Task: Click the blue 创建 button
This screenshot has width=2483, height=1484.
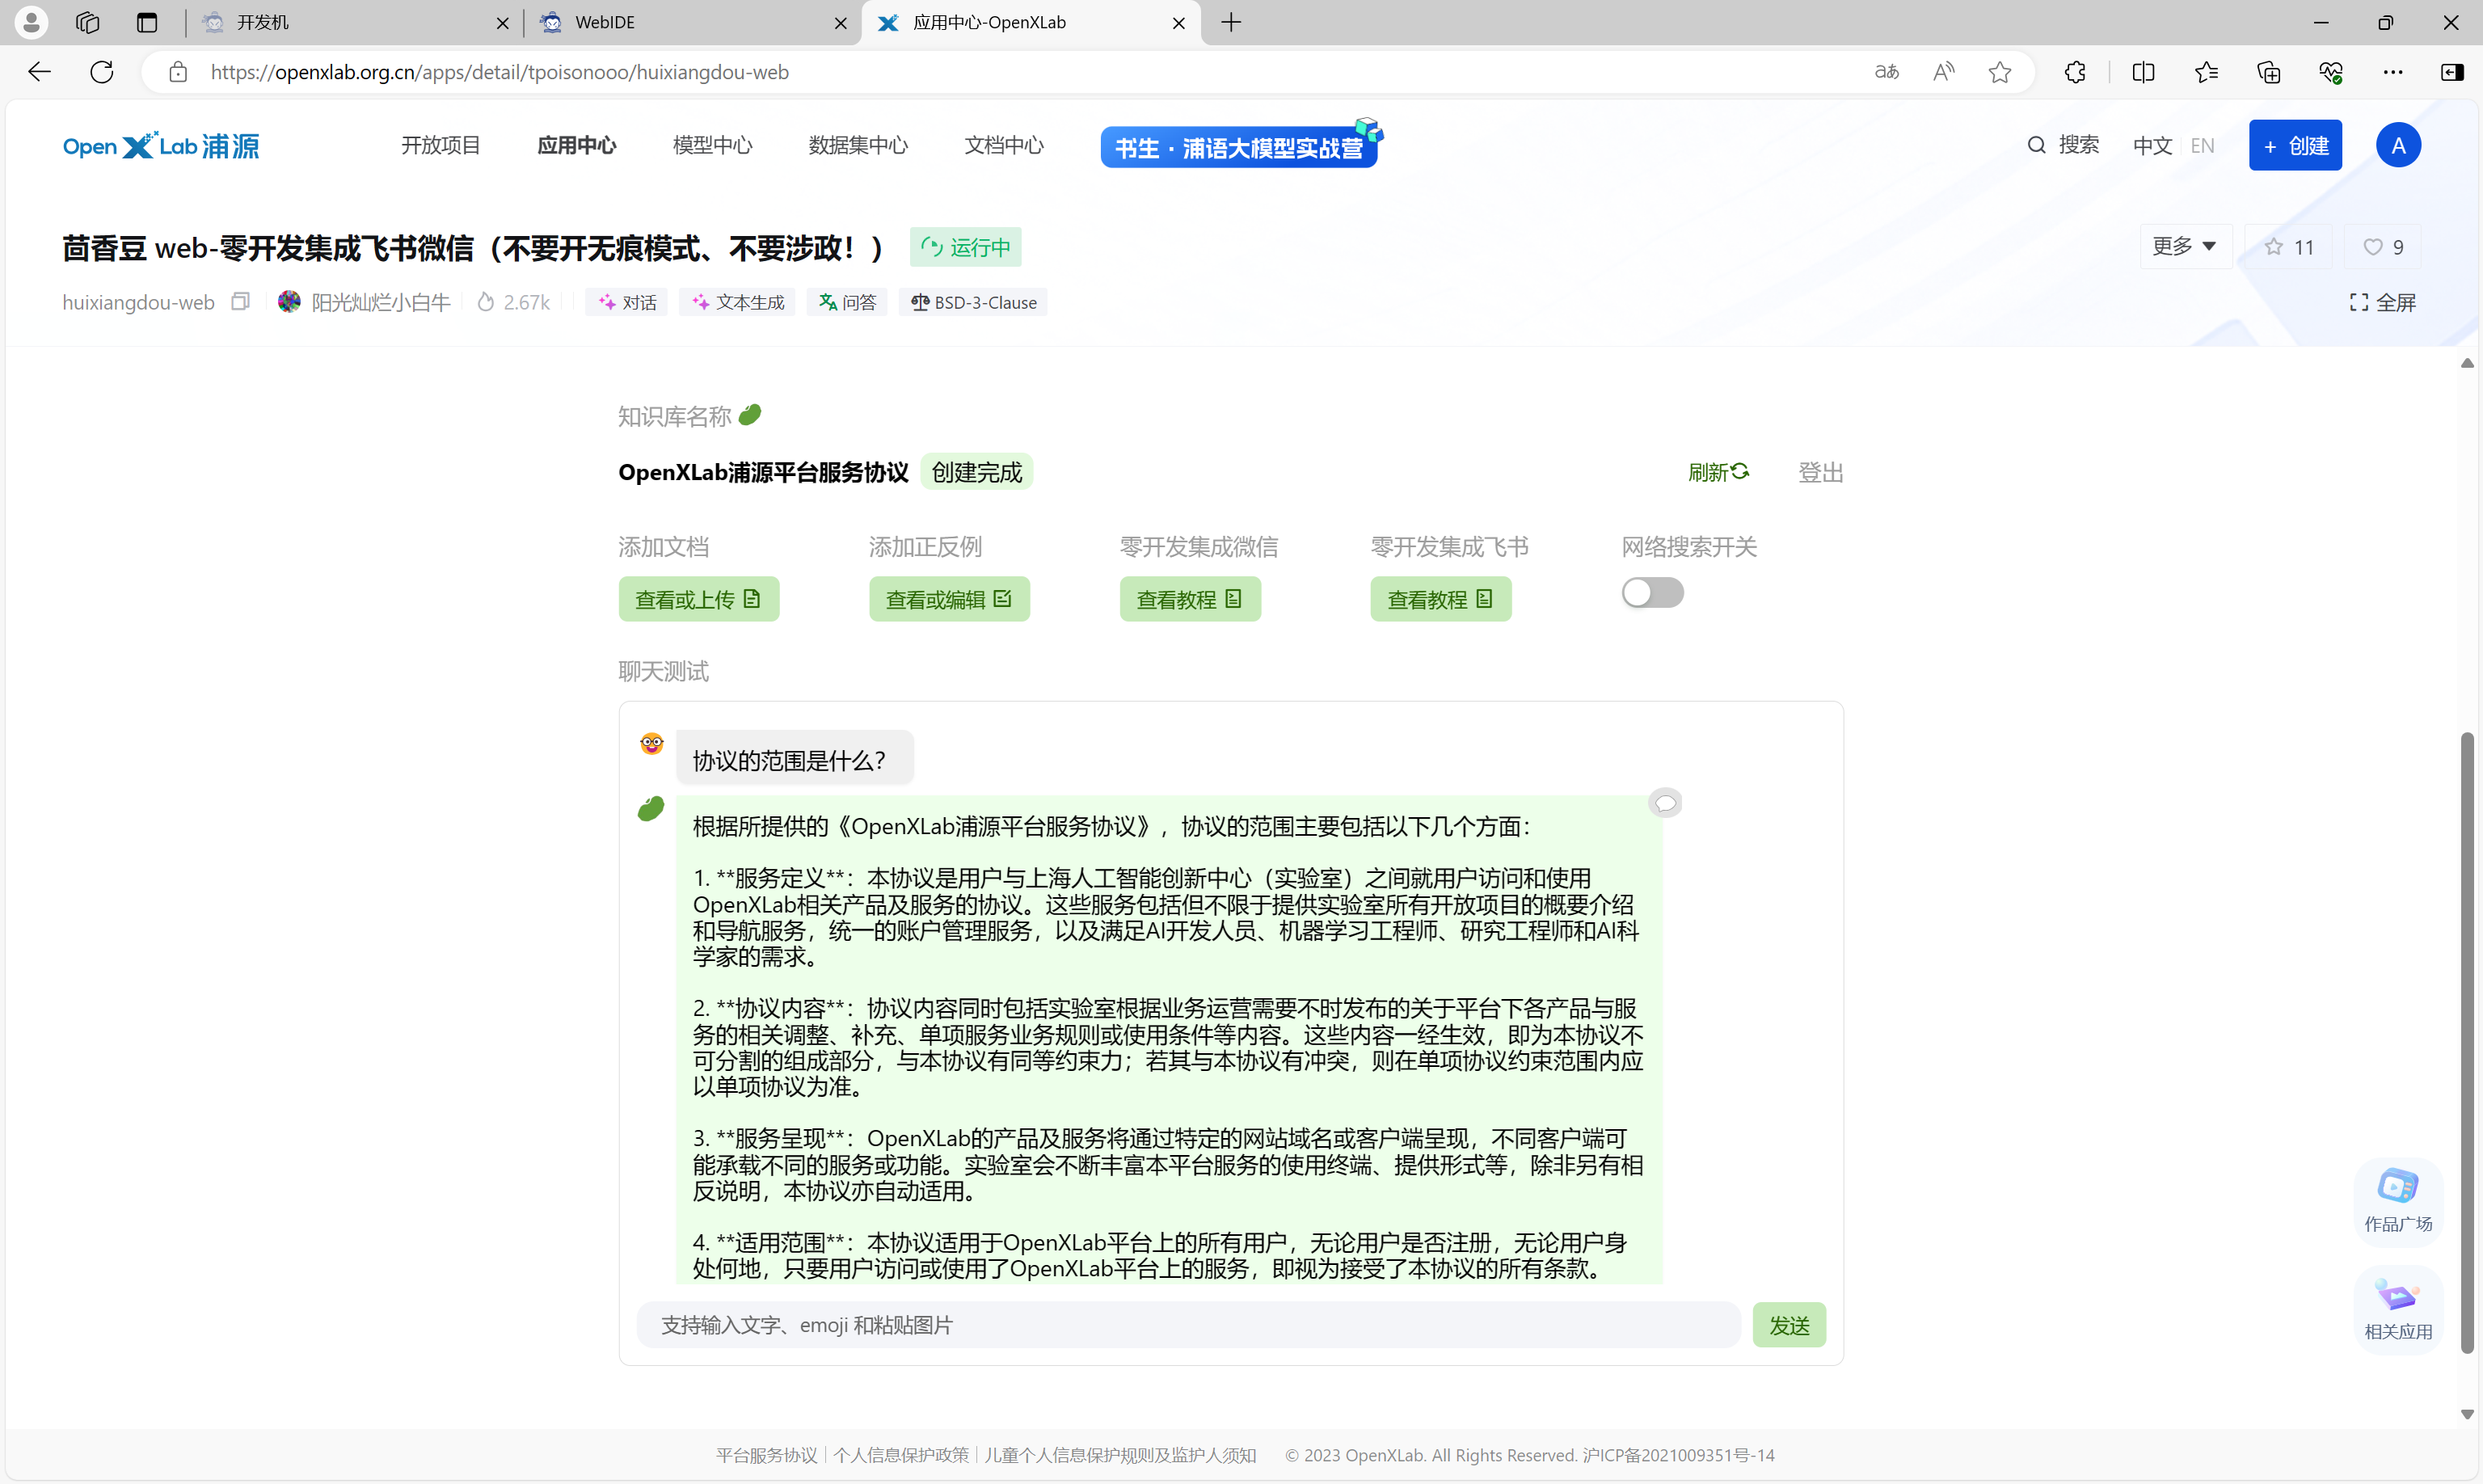Action: click(x=2295, y=146)
